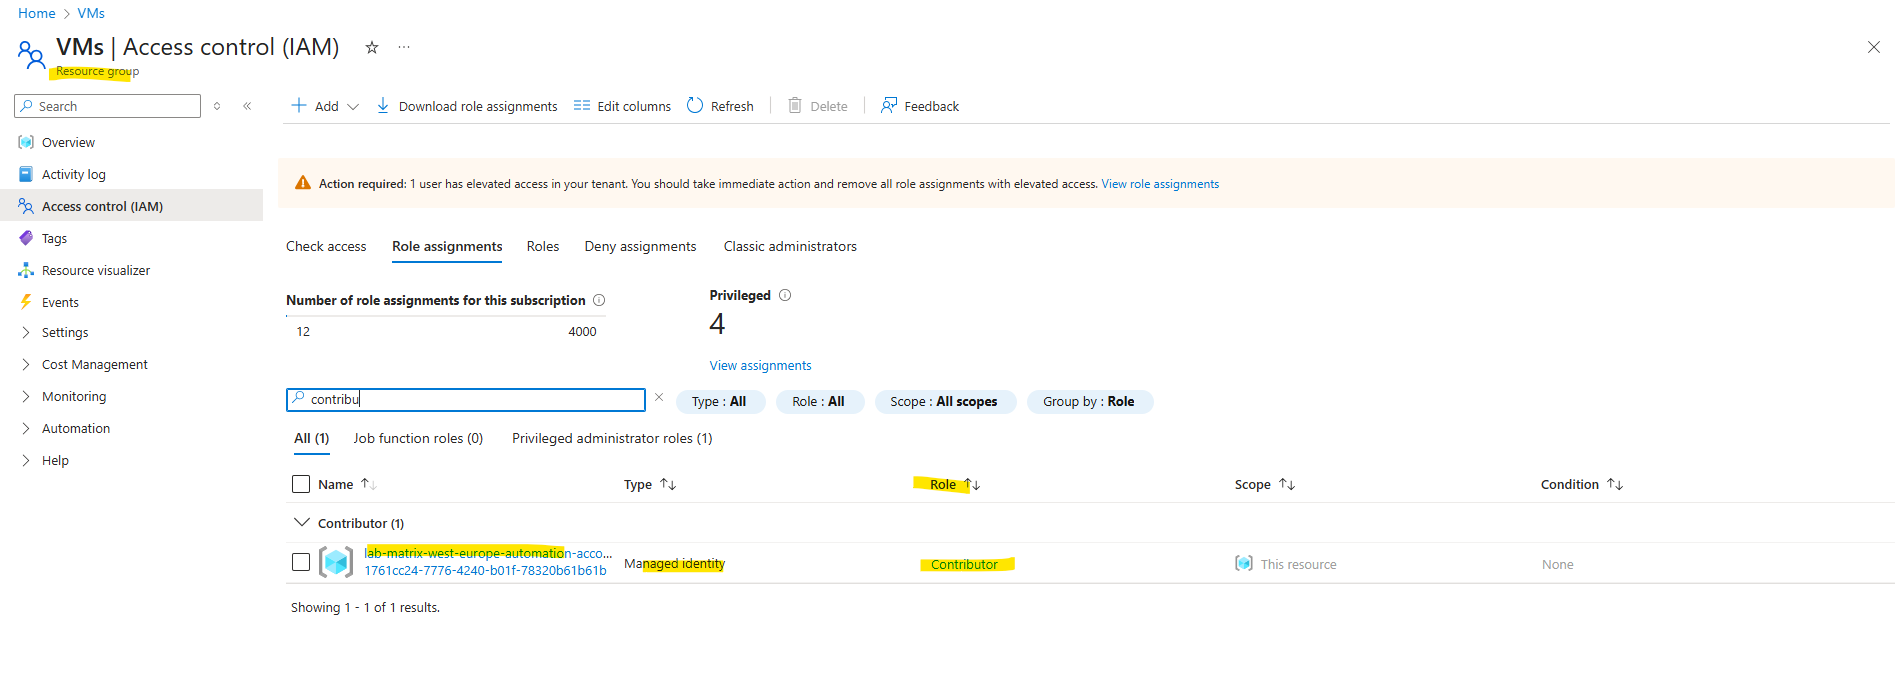Sort by Type column
Screen dimensions: 1897x678
(650, 485)
